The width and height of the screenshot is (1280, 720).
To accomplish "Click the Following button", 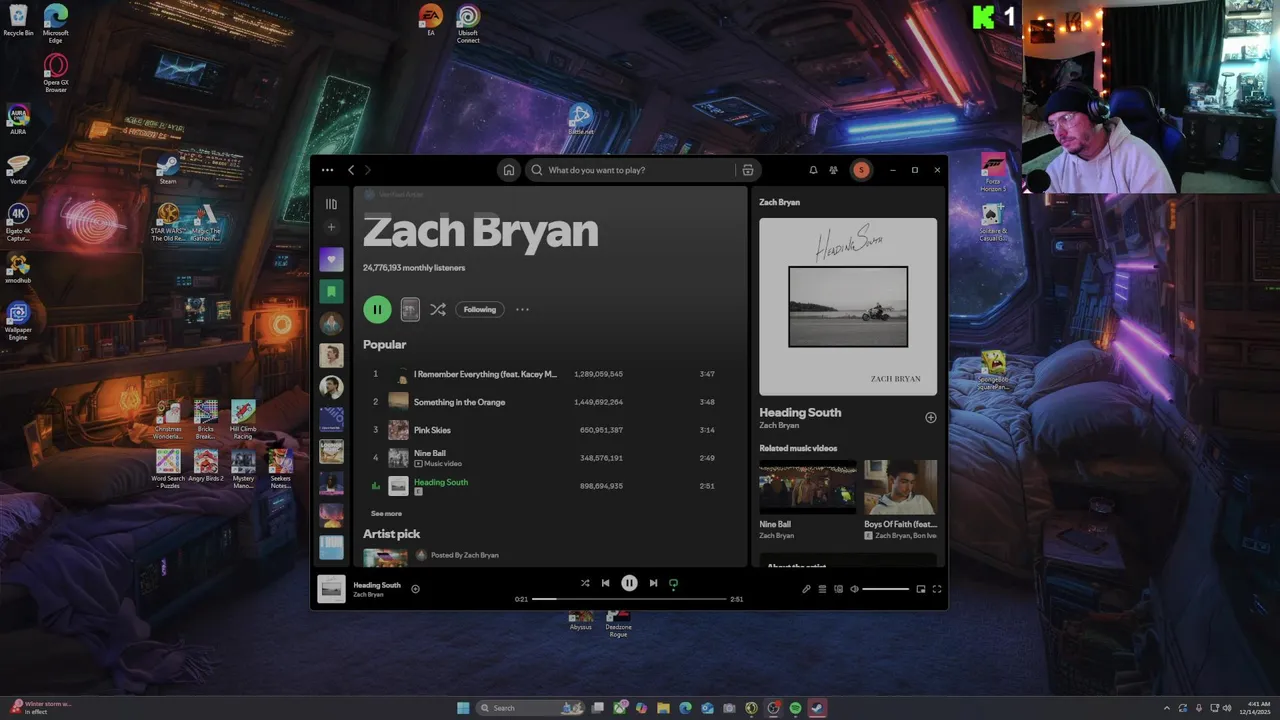I will coord(480,310).
